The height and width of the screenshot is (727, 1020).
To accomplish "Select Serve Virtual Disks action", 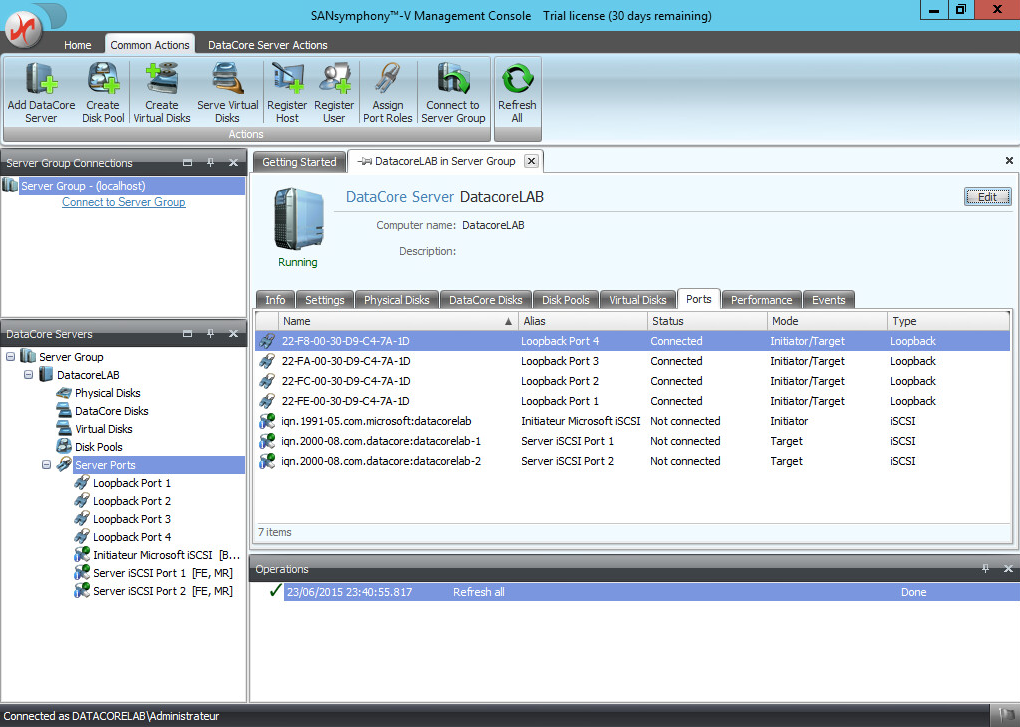I will pos(227,81).
